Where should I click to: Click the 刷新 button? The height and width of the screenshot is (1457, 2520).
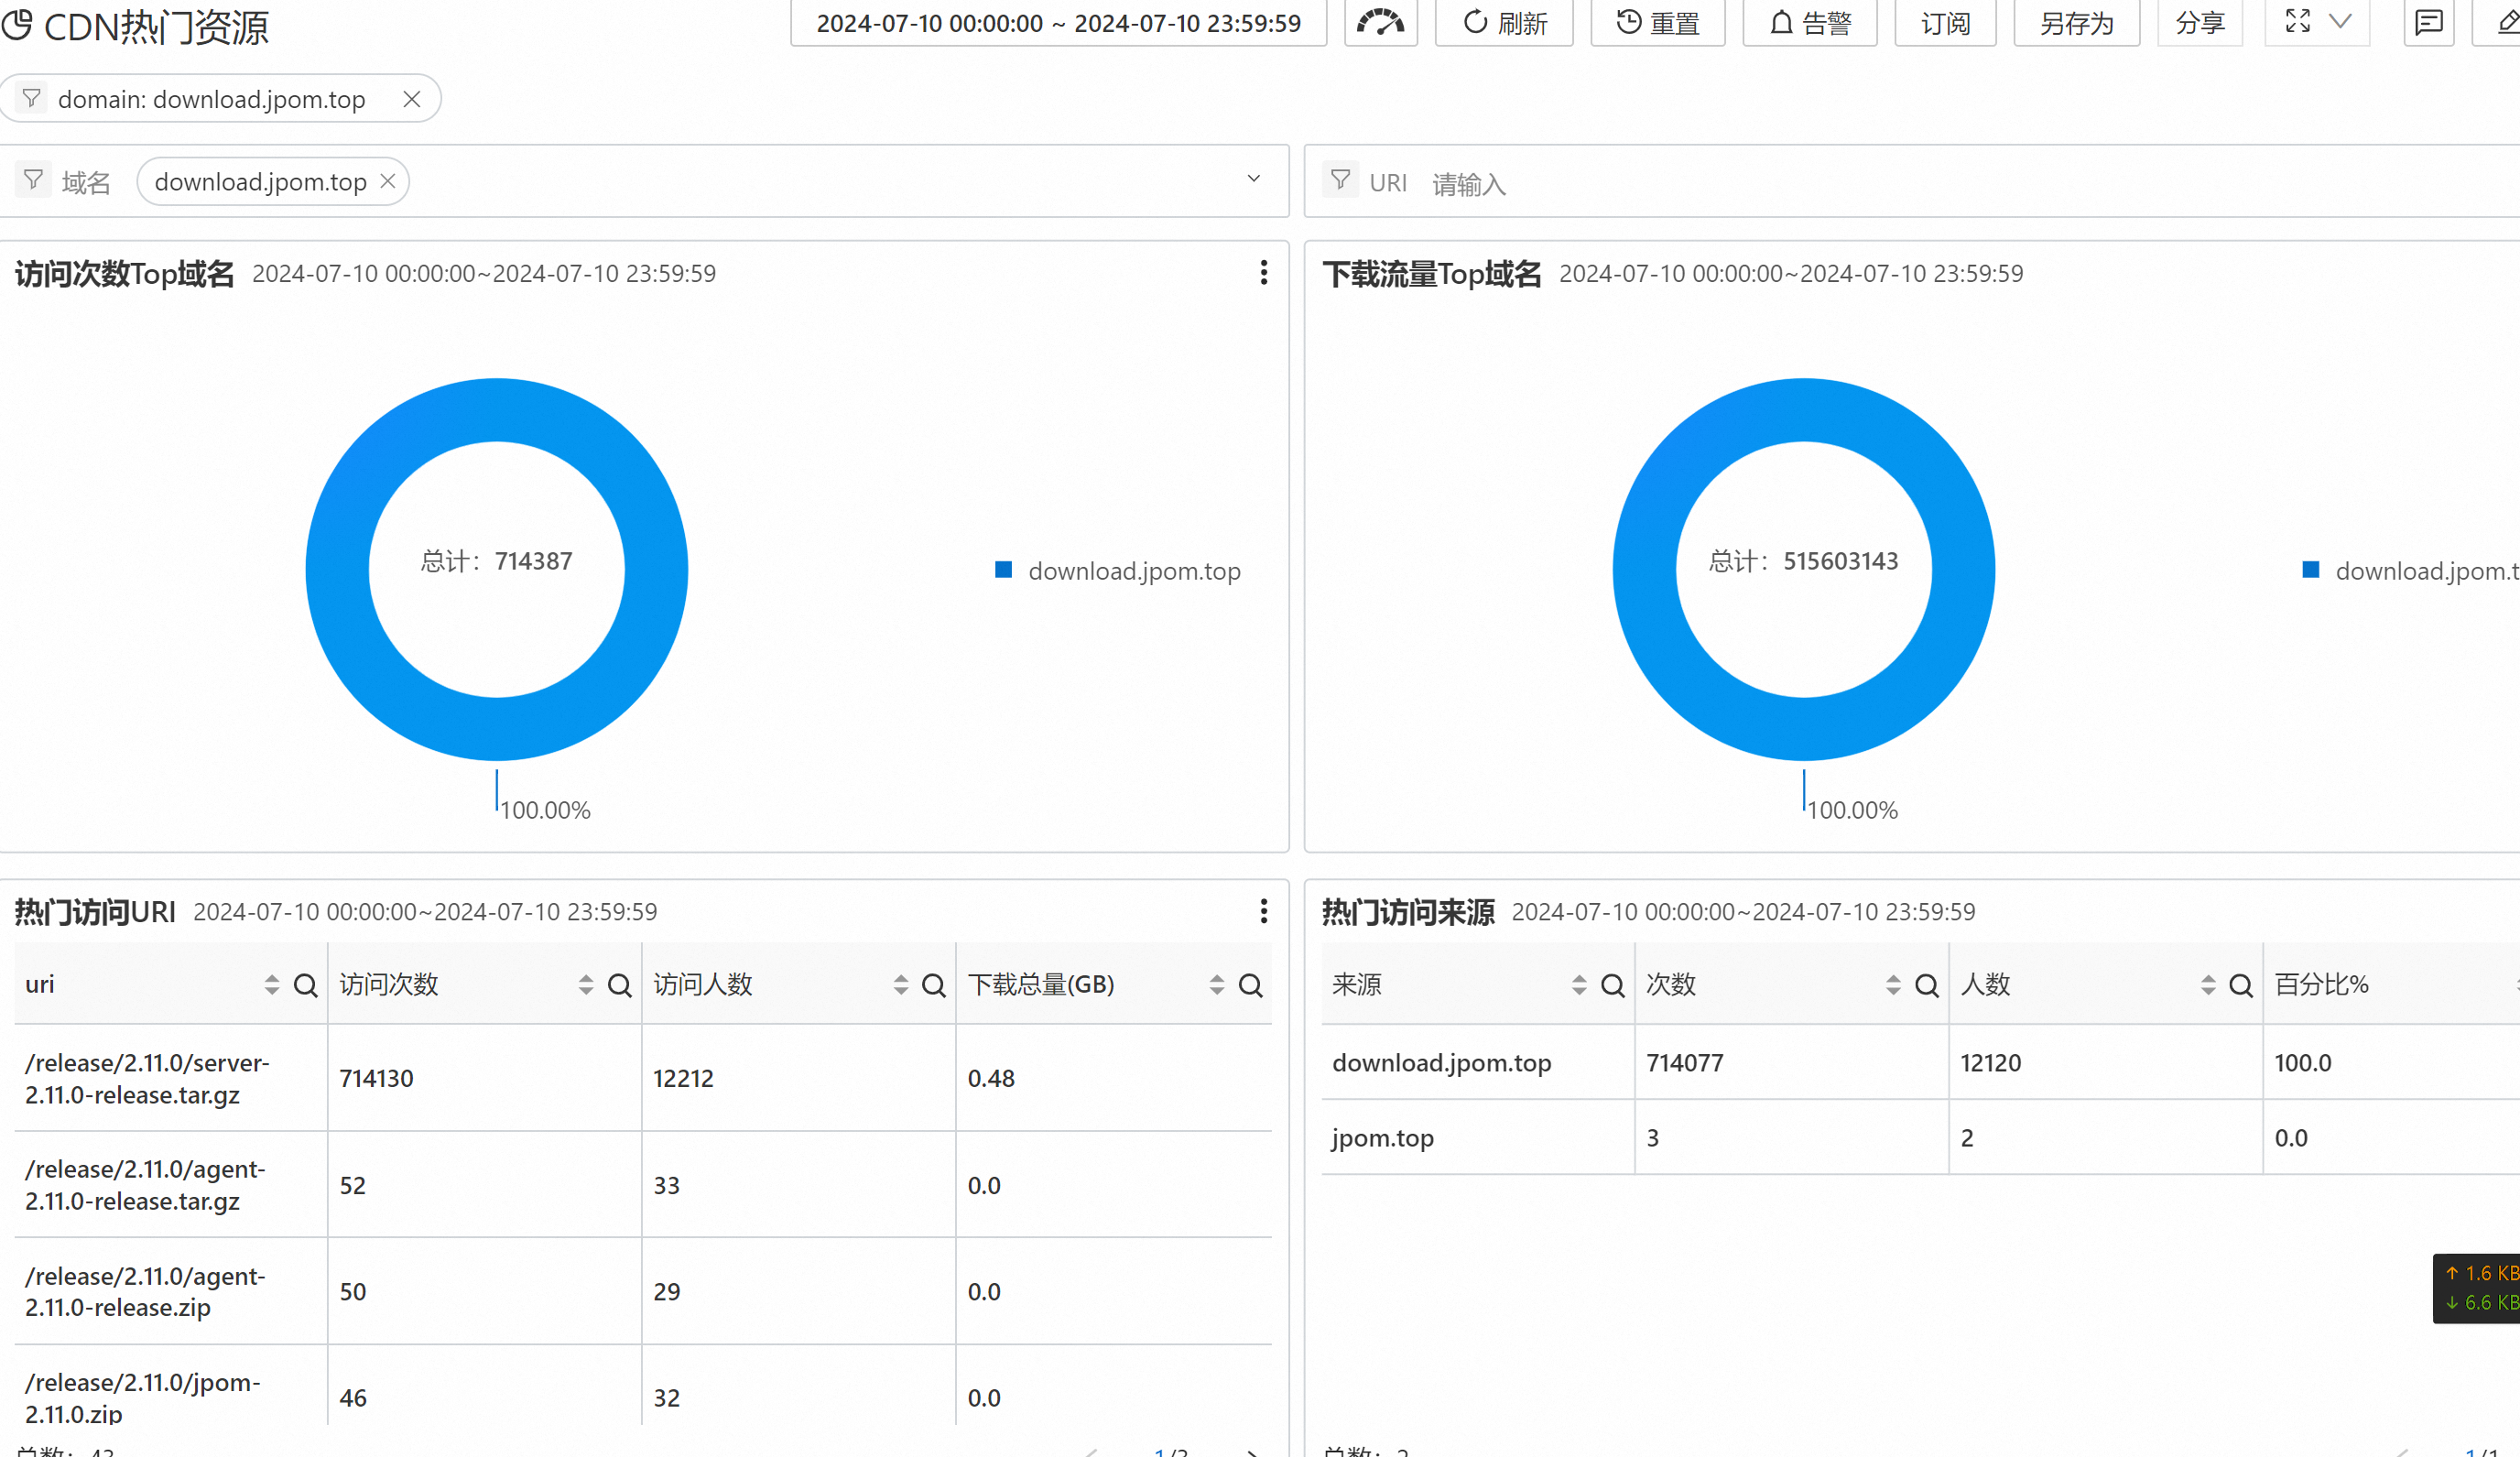(1504, 23)
